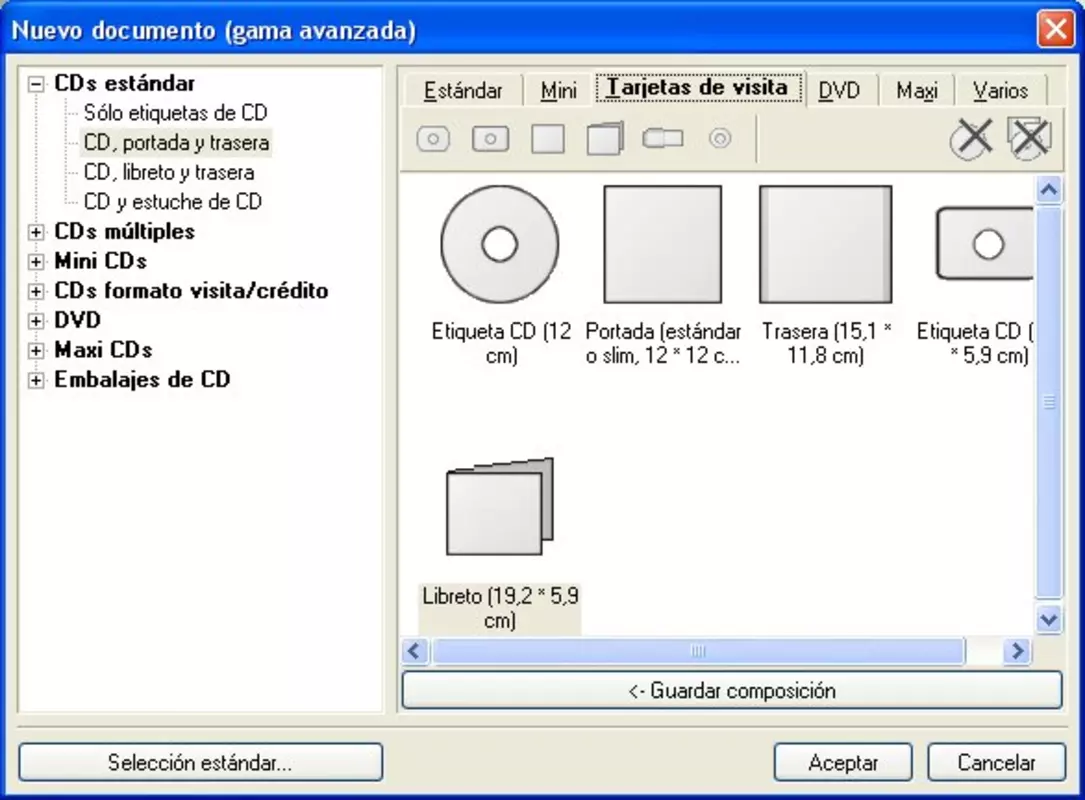Add small mini CD ring element
1085x800 pixels.
720,138
